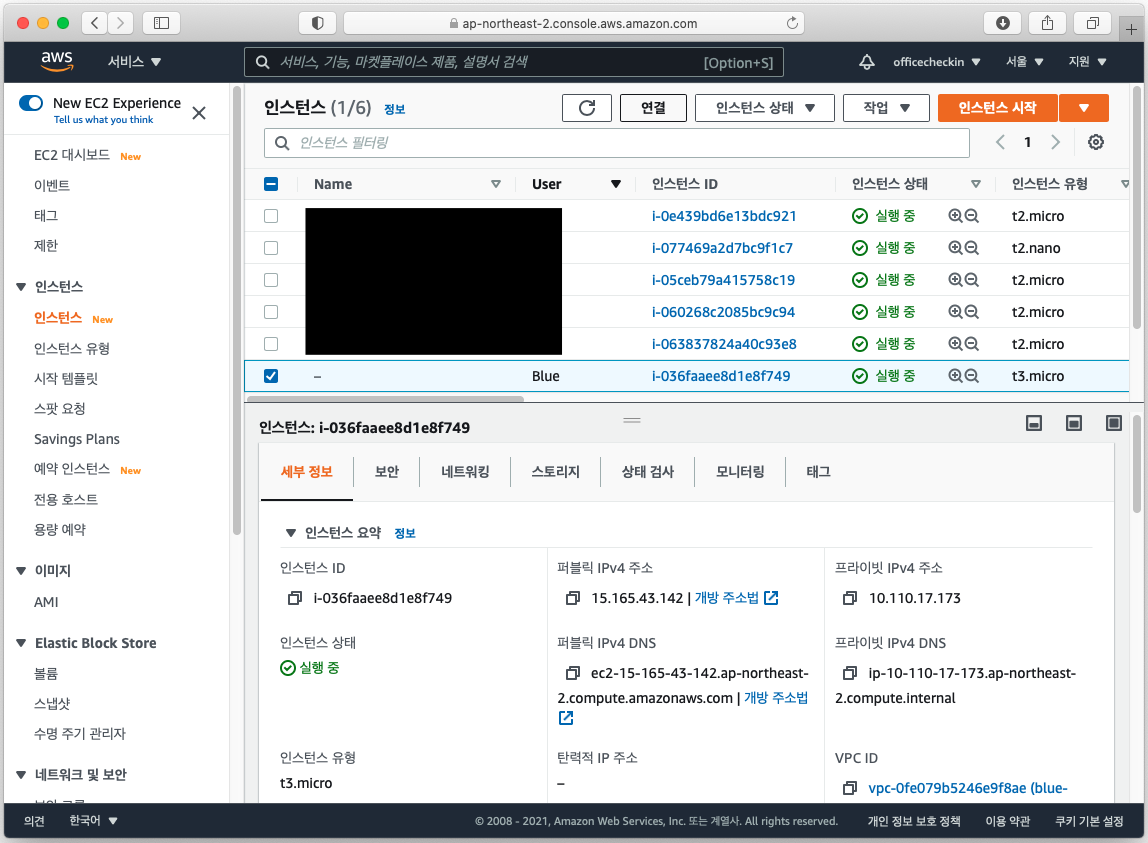Viewport: 1148px width, 843px height.
Task: Click the 인스턴스 필터링 filter field
Action: pyautogui.click(x=616, y=143)
